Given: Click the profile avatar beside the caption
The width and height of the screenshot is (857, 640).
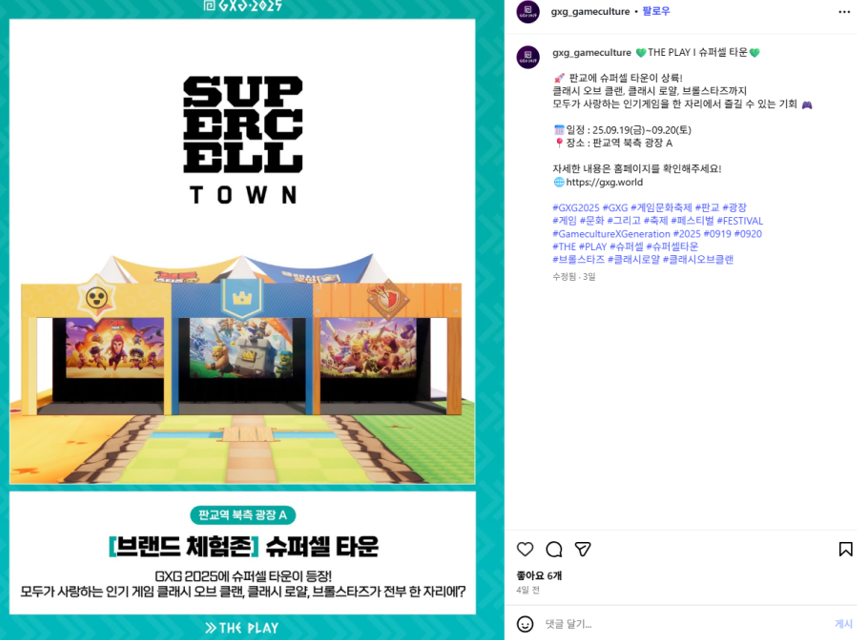Looking at the screenshot, I should click(x=528, y=56).
